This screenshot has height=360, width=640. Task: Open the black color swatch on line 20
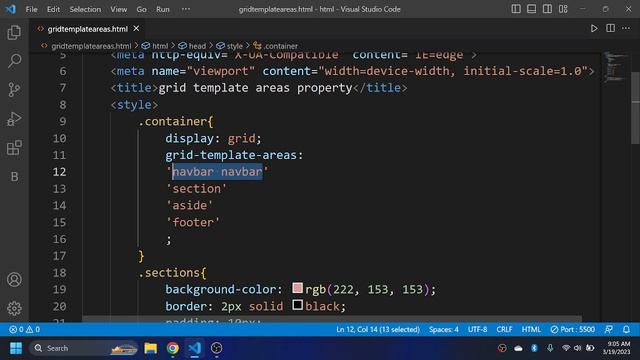coord(298,305)
